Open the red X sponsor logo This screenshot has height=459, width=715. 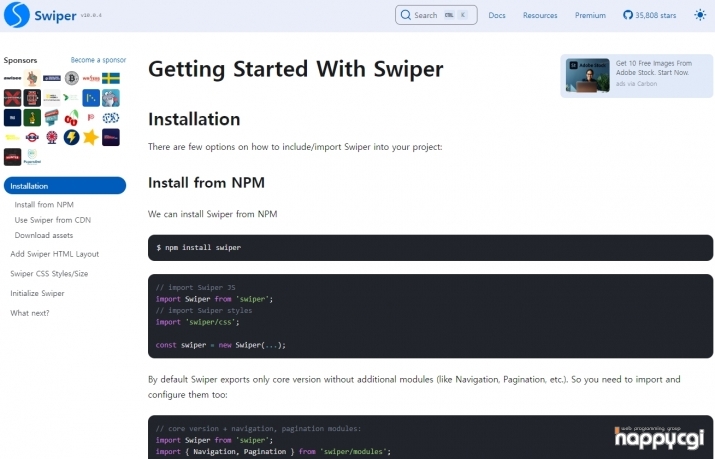[12, 98]
